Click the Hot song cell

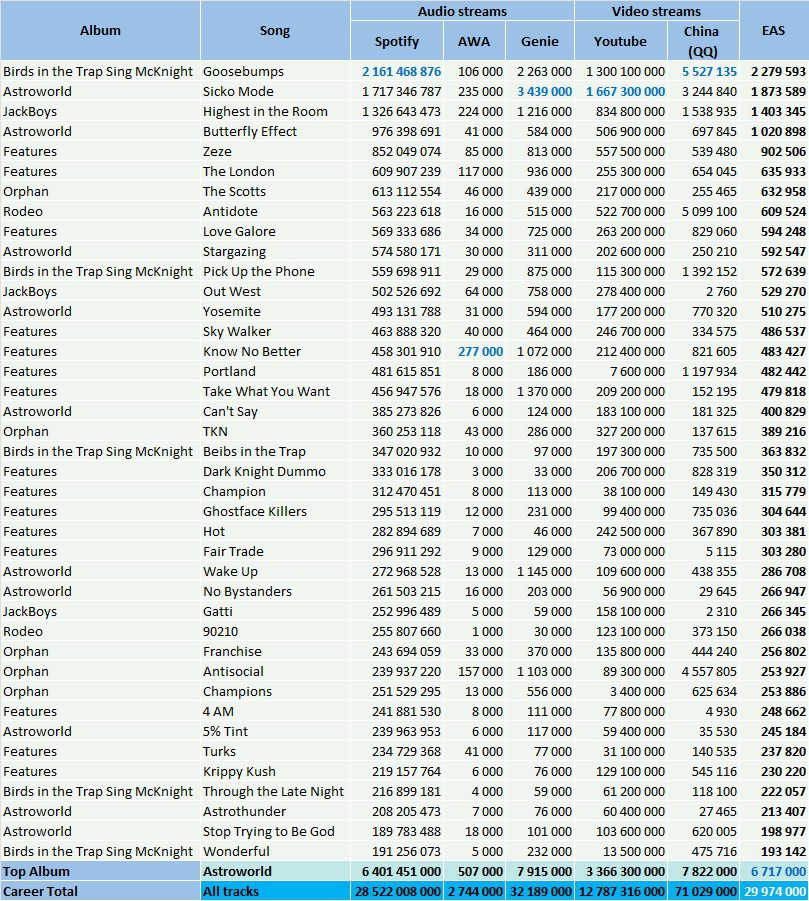275,532
